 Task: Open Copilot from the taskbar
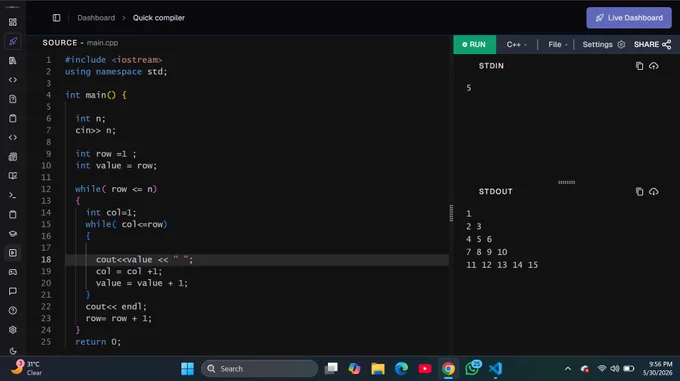coord(354,369)
